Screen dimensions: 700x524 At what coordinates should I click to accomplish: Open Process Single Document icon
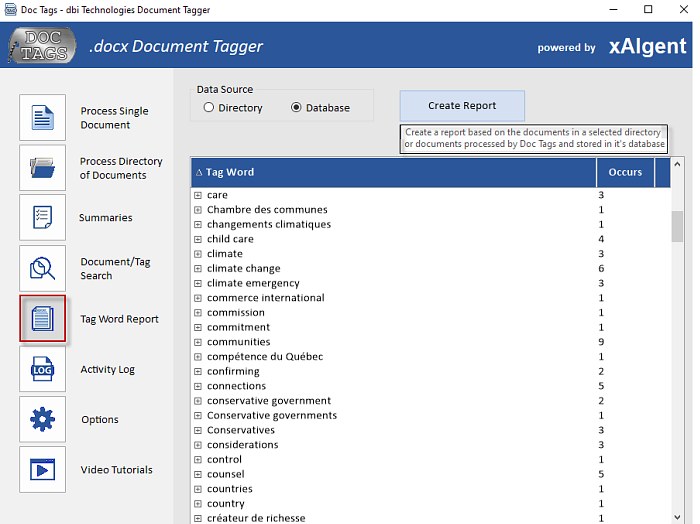click(42, 117)
